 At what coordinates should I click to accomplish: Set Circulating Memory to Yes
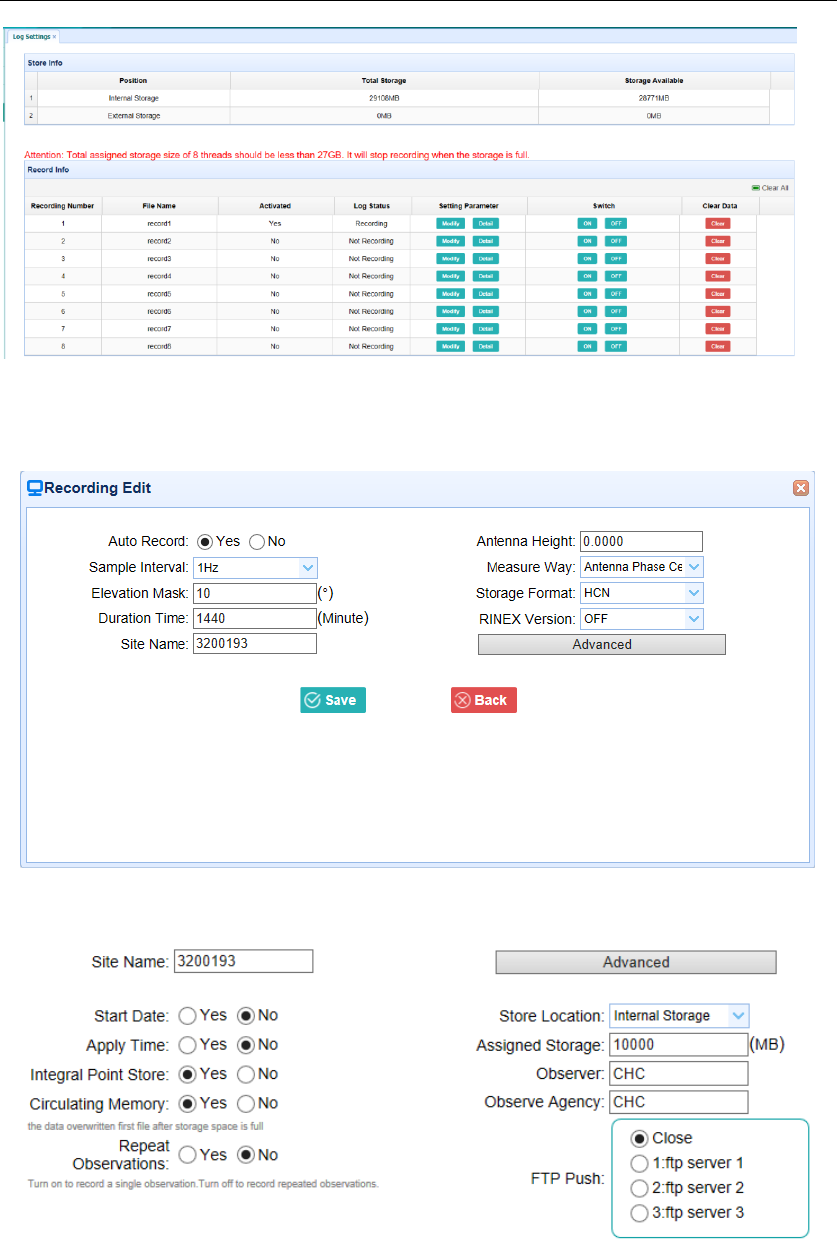tap(187, 1104)
